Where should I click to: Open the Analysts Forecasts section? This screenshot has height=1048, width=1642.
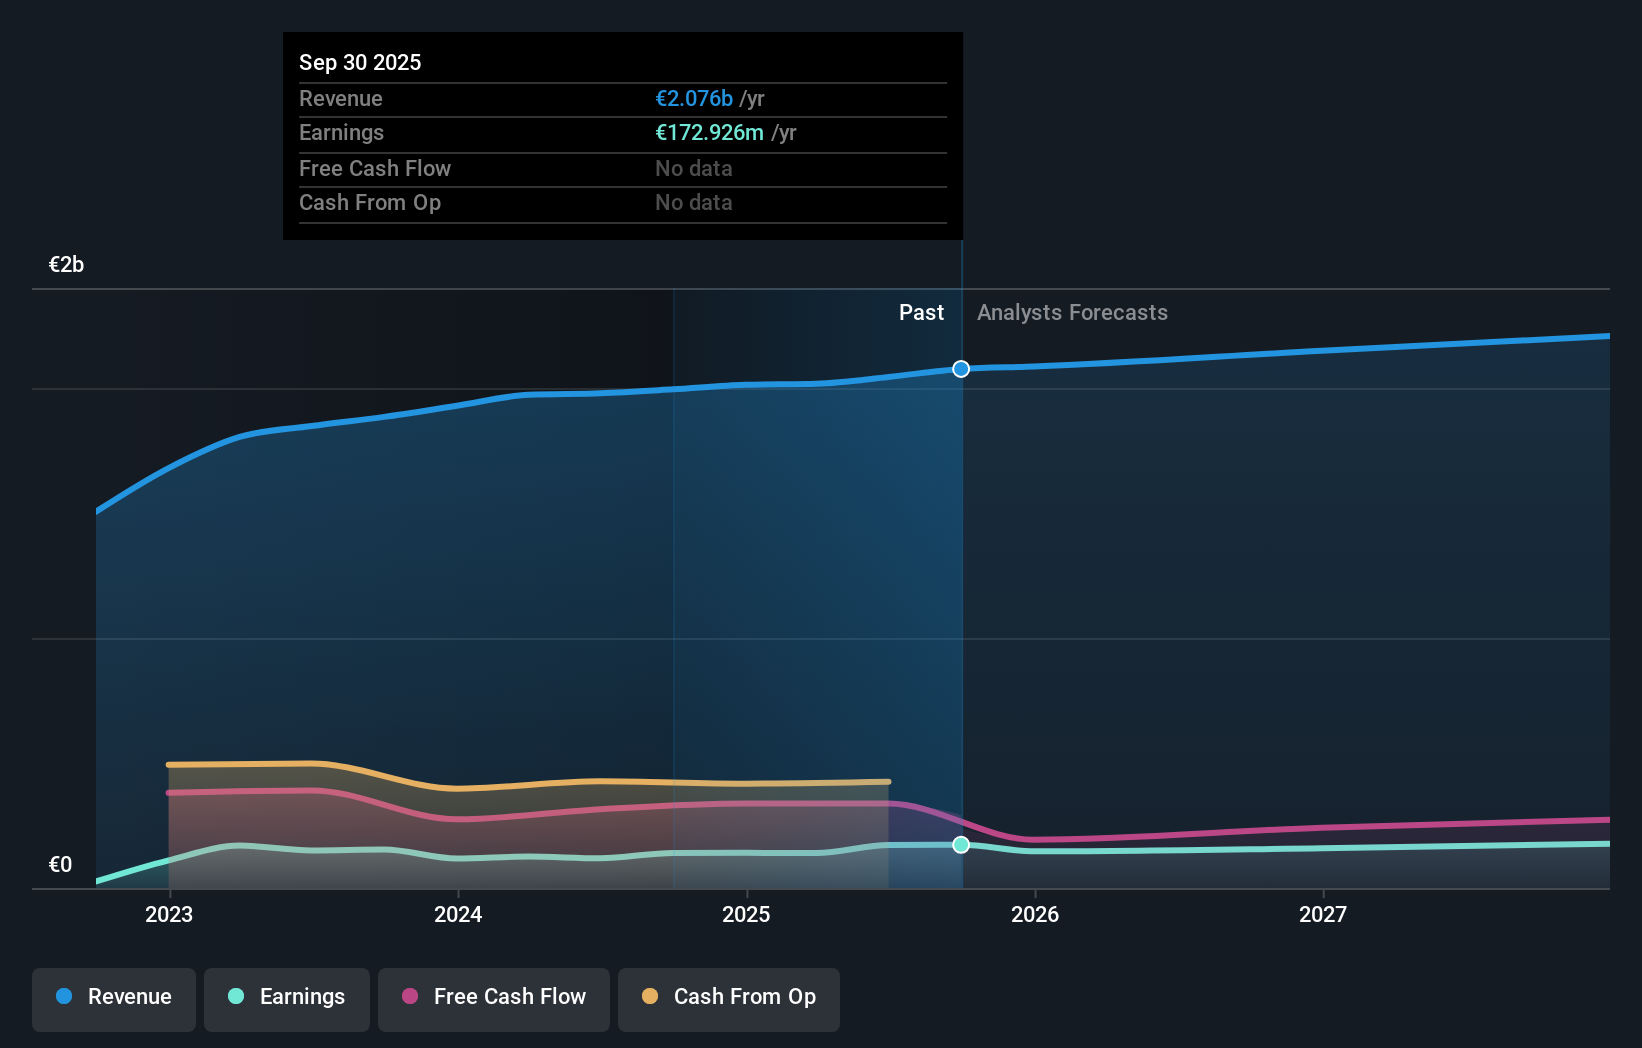[1072, 312]
